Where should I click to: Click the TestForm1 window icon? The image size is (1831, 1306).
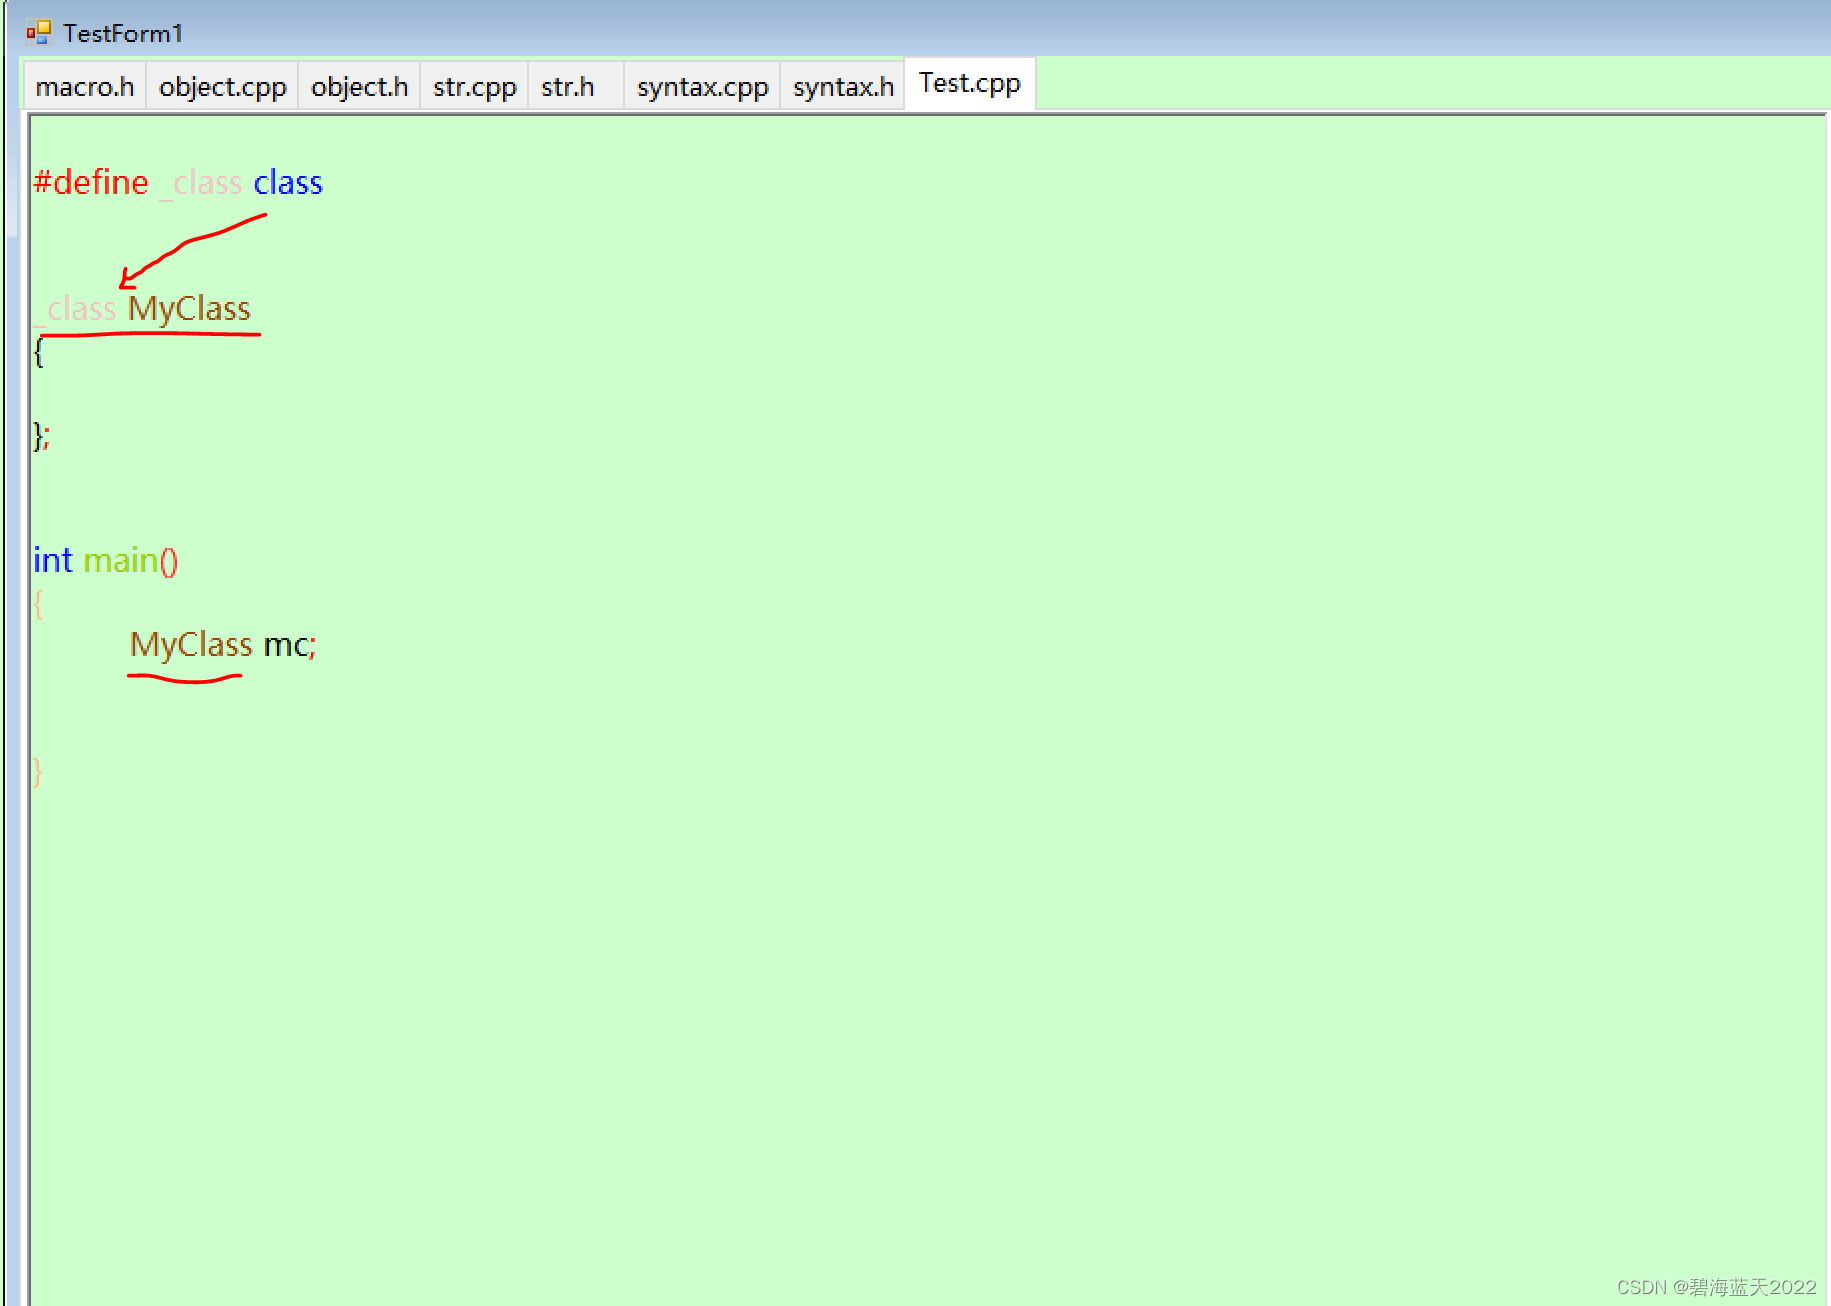[38, 33]
